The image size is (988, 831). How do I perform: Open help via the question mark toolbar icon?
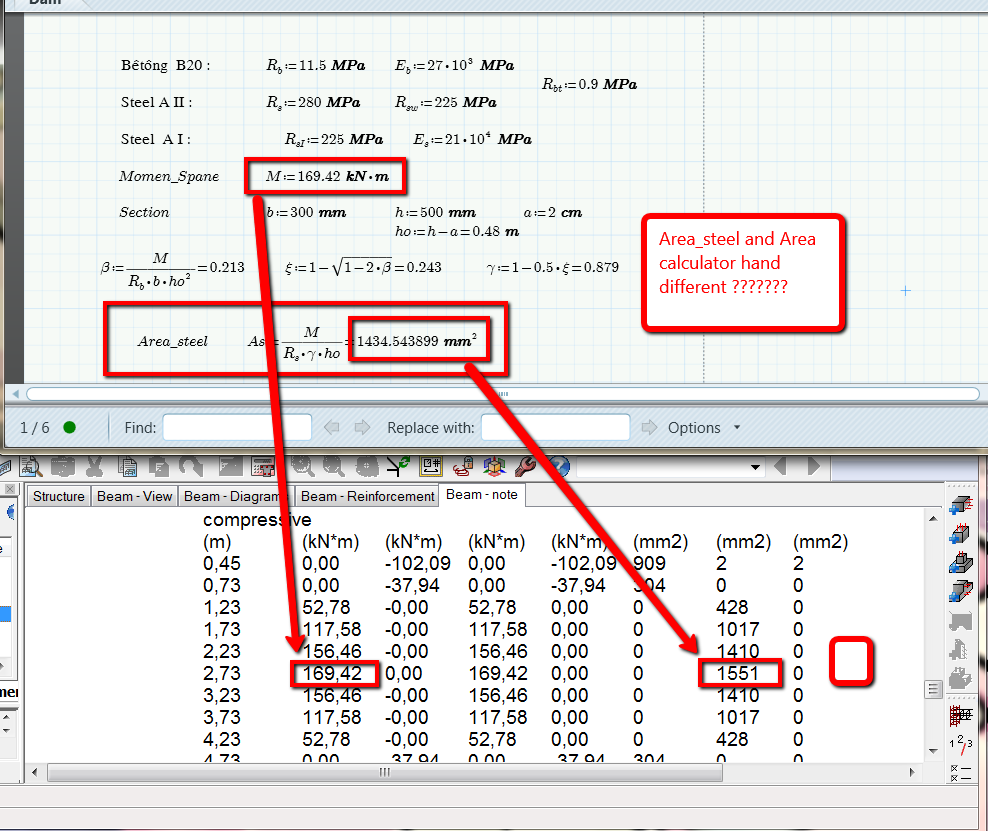(558, 466)
